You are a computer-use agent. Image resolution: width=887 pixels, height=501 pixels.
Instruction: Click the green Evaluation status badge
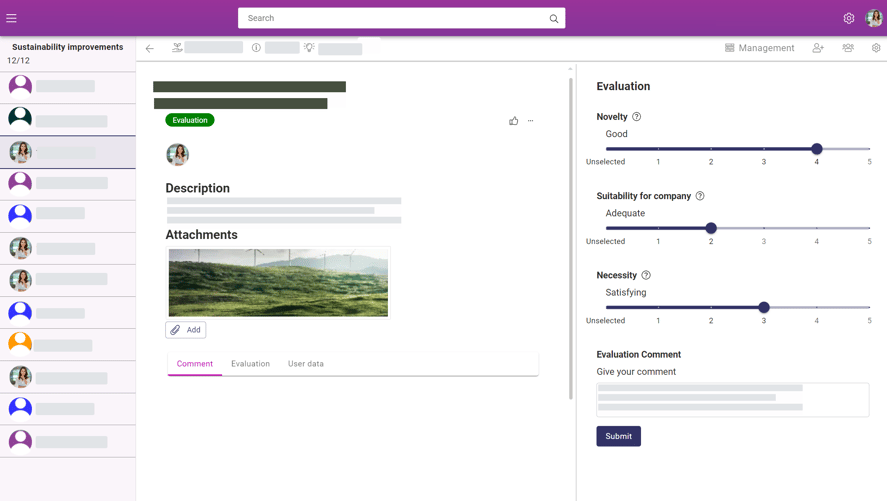[x=190, y=120]
